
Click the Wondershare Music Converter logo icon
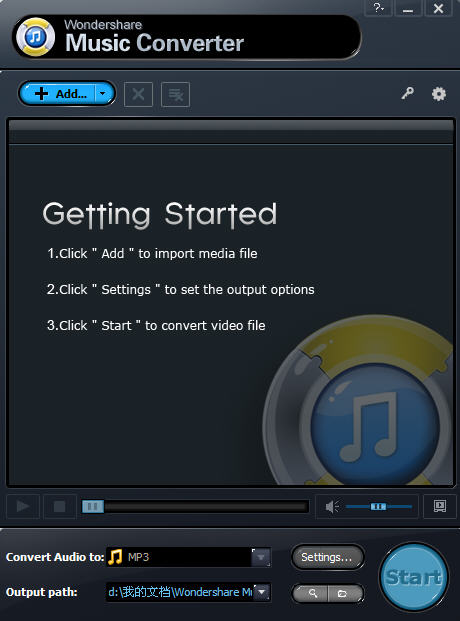tap(35, 37)
